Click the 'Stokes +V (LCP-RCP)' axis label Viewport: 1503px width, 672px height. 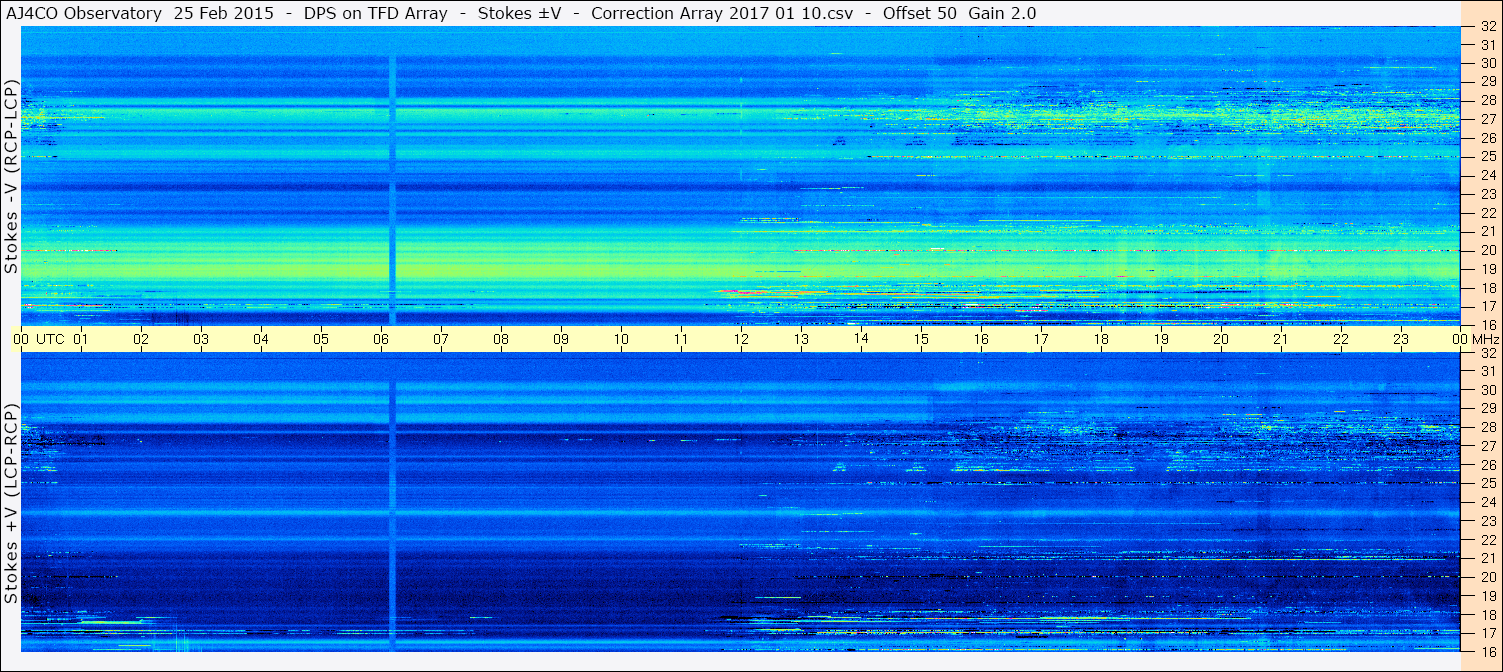click(x=11, y=503)
